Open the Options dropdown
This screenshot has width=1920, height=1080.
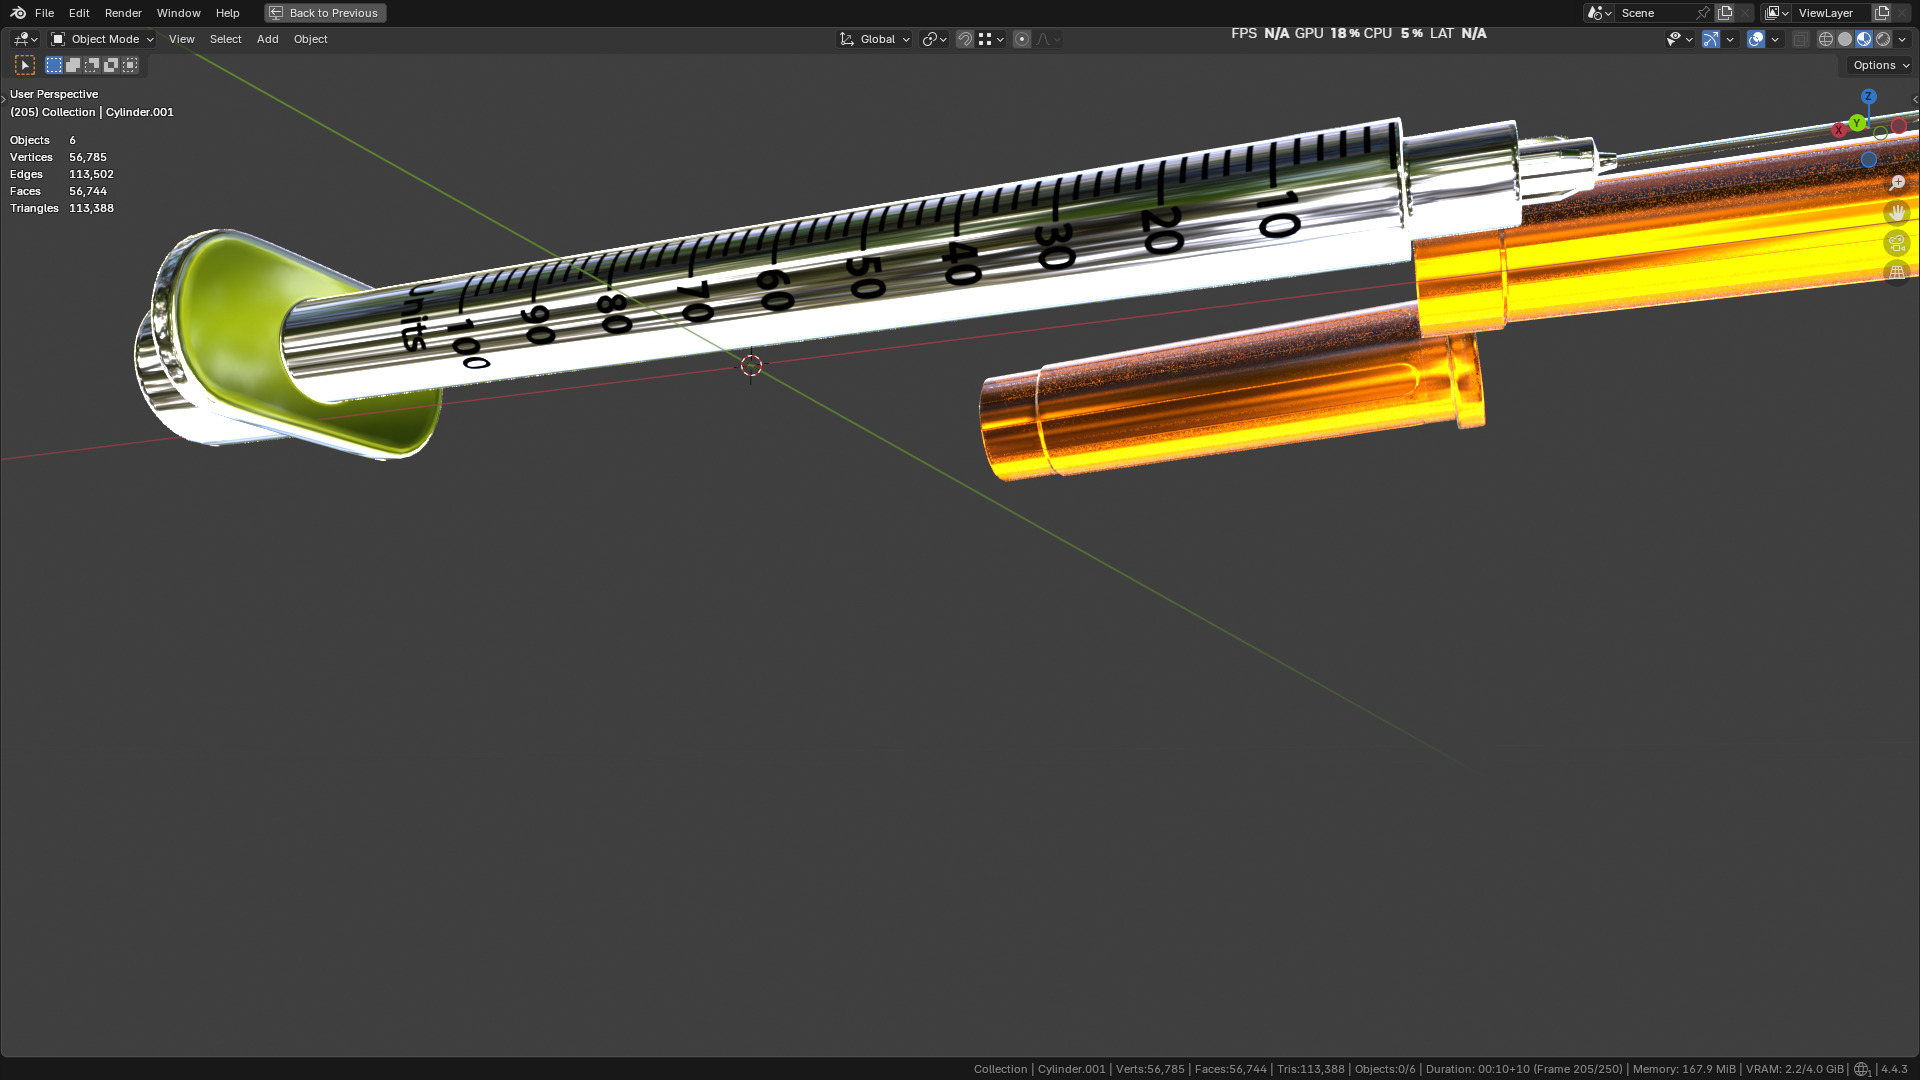point(1880,65)
